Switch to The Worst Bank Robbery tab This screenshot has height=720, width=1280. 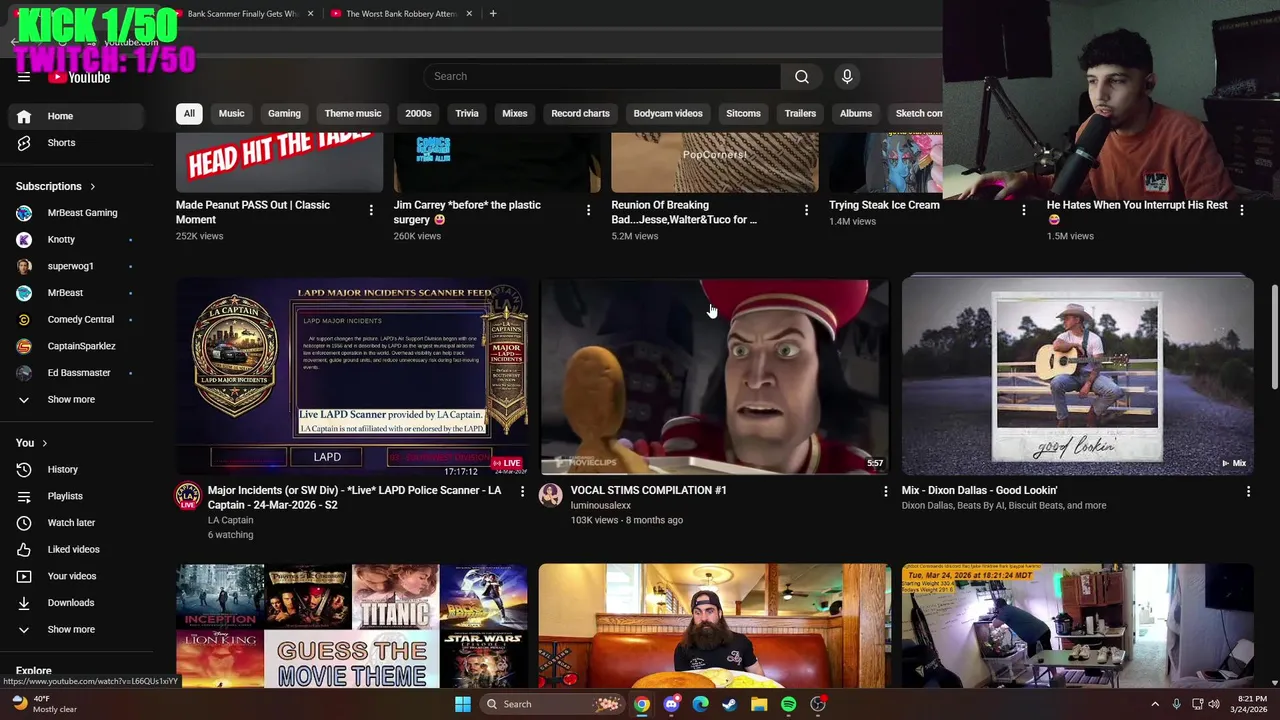click(x=400, y=14)
